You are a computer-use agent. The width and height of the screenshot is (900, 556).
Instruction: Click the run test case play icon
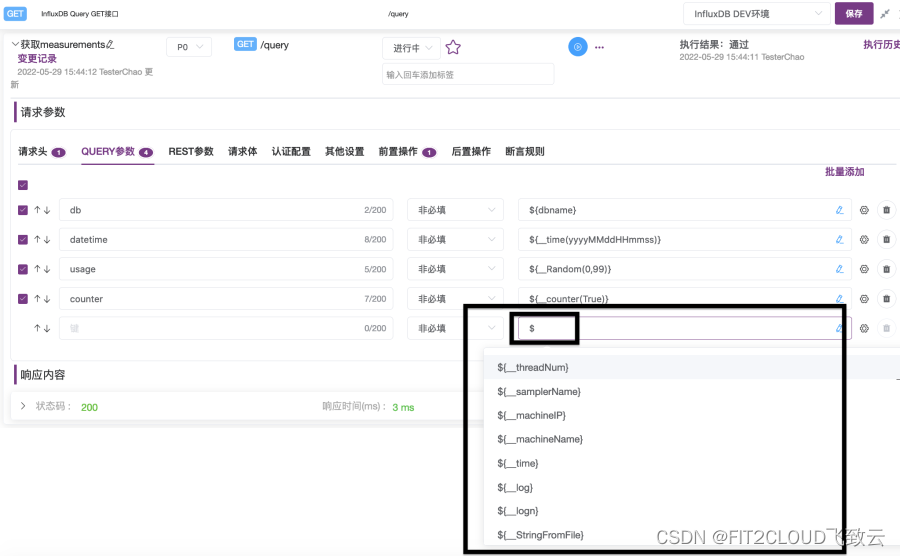coord(577,46)
